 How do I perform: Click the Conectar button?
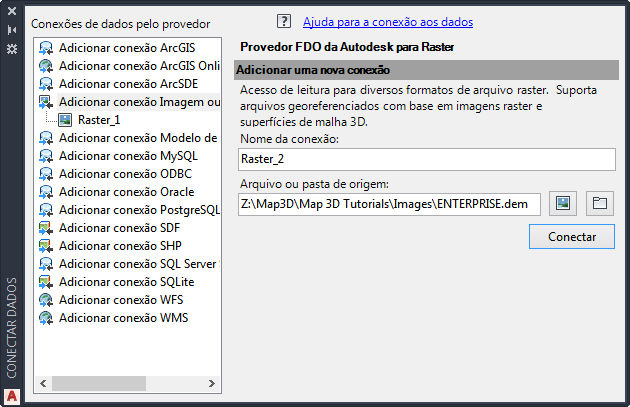click(x=572, y=237)
